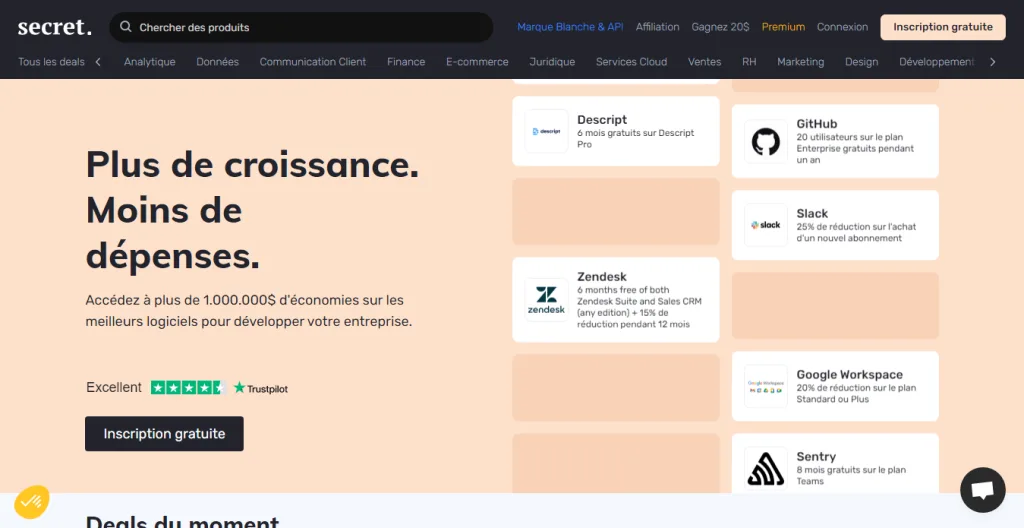Open the Ventes category
Screen dimensions: 1024x528
[x=705, y=61]
